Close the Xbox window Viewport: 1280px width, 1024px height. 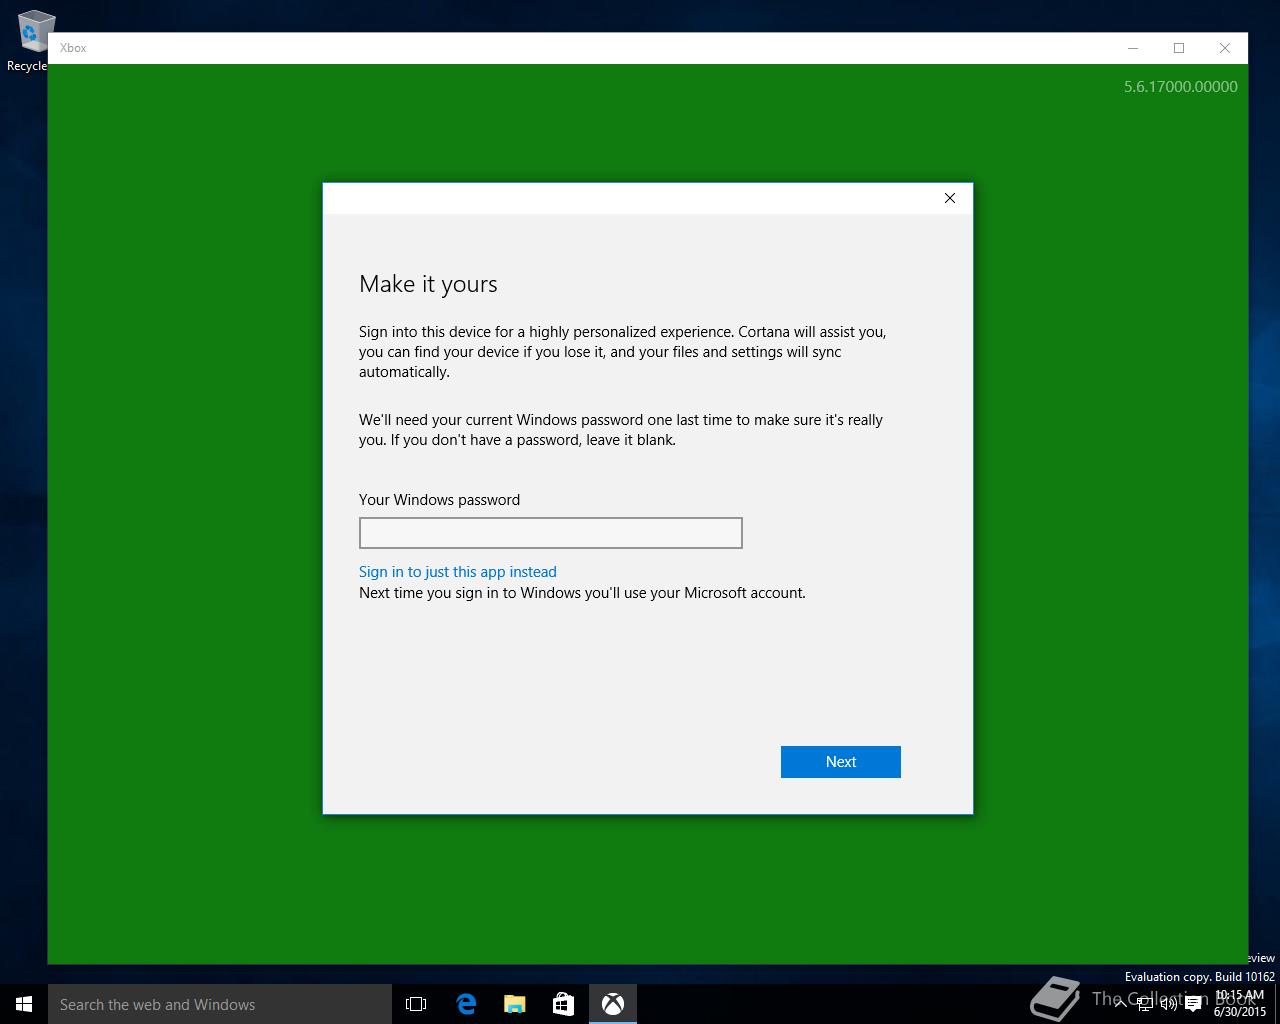[1225, 48]
